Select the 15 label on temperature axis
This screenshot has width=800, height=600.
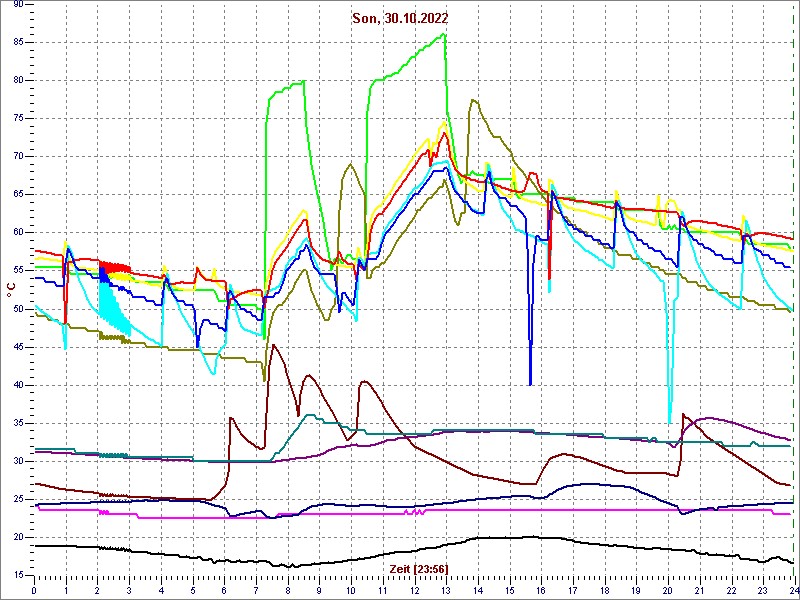(x=18, y=576)
